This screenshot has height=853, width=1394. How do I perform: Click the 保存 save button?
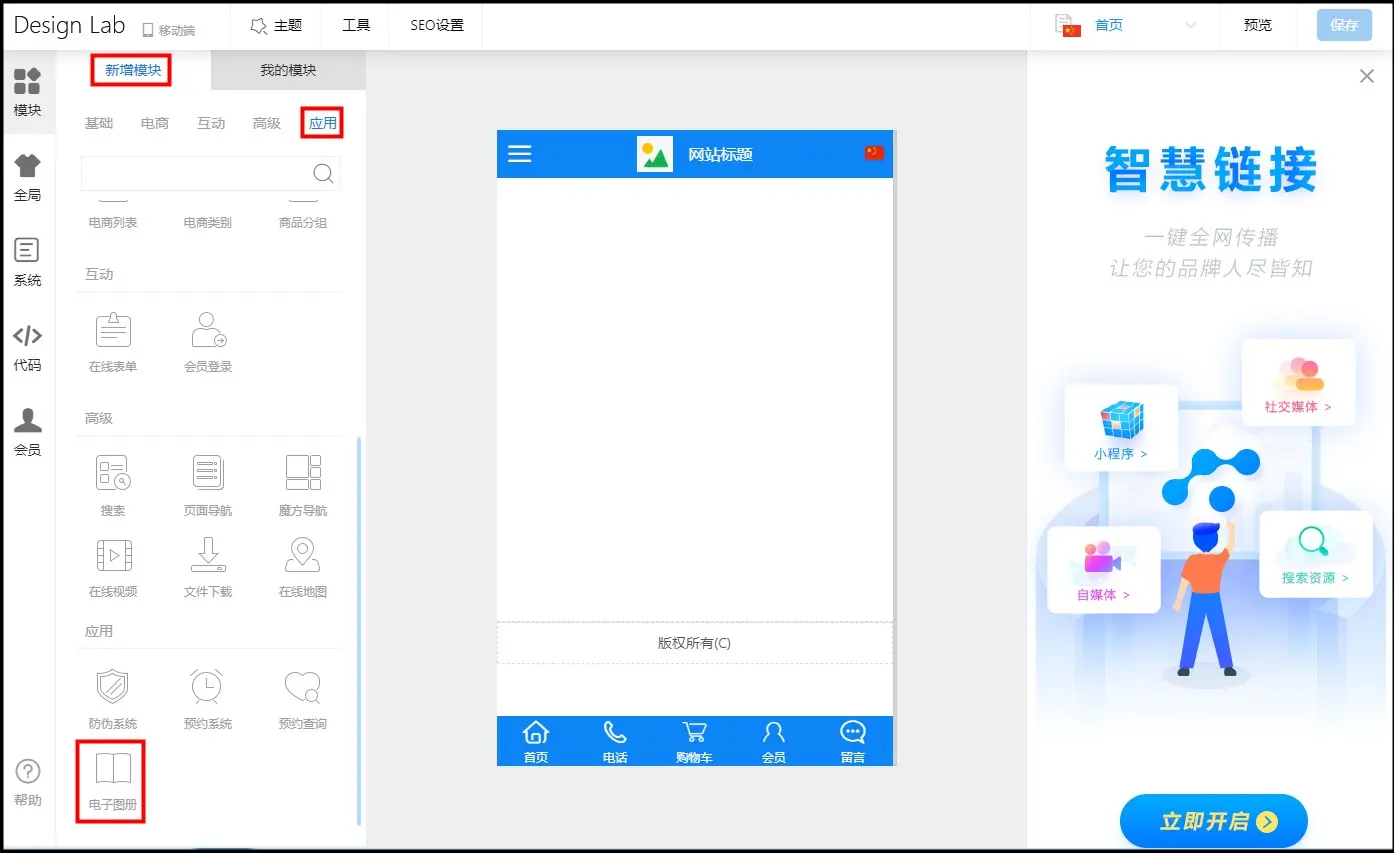point(1344,26)
